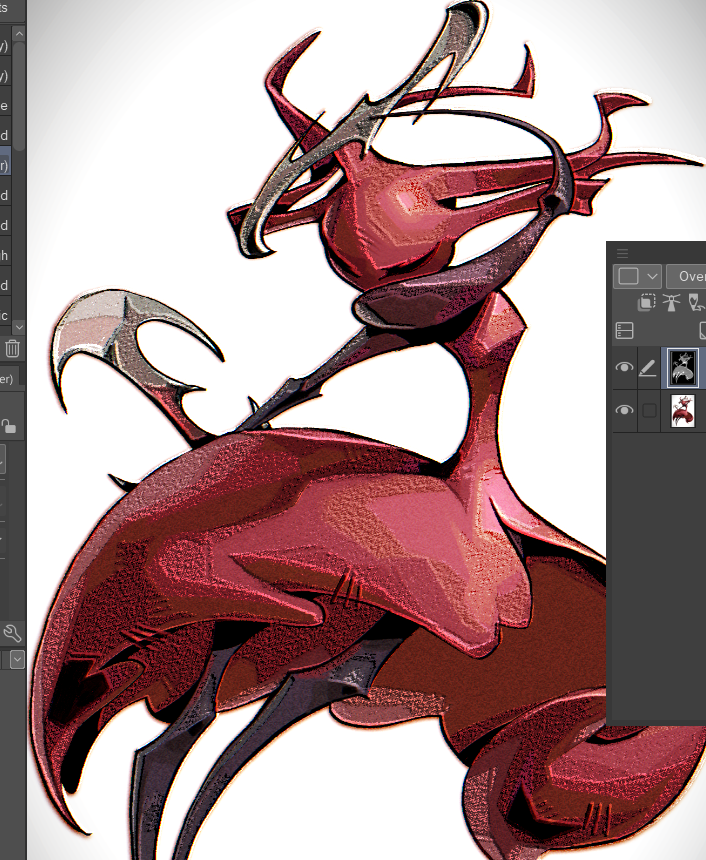The height and width of the screenshot is (860, 706).
Task: Click the left list scrollbar thumb
Action: (x=19, y=96)
